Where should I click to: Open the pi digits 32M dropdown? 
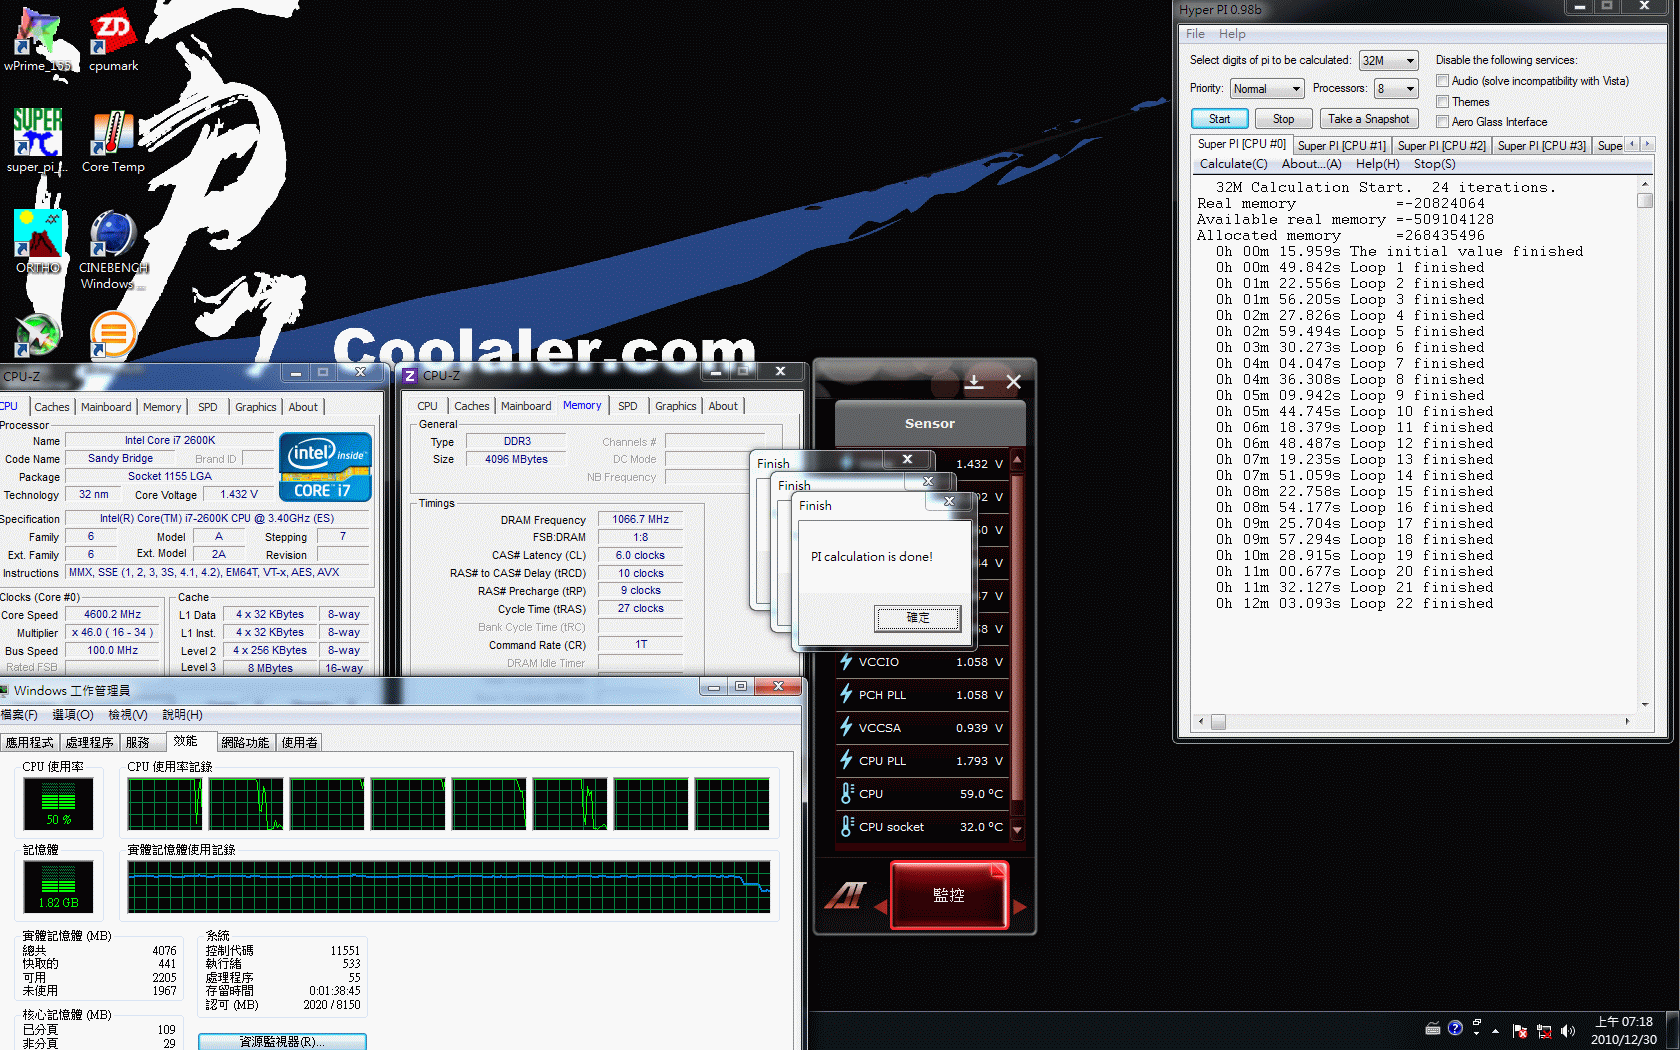[1388, 61]
